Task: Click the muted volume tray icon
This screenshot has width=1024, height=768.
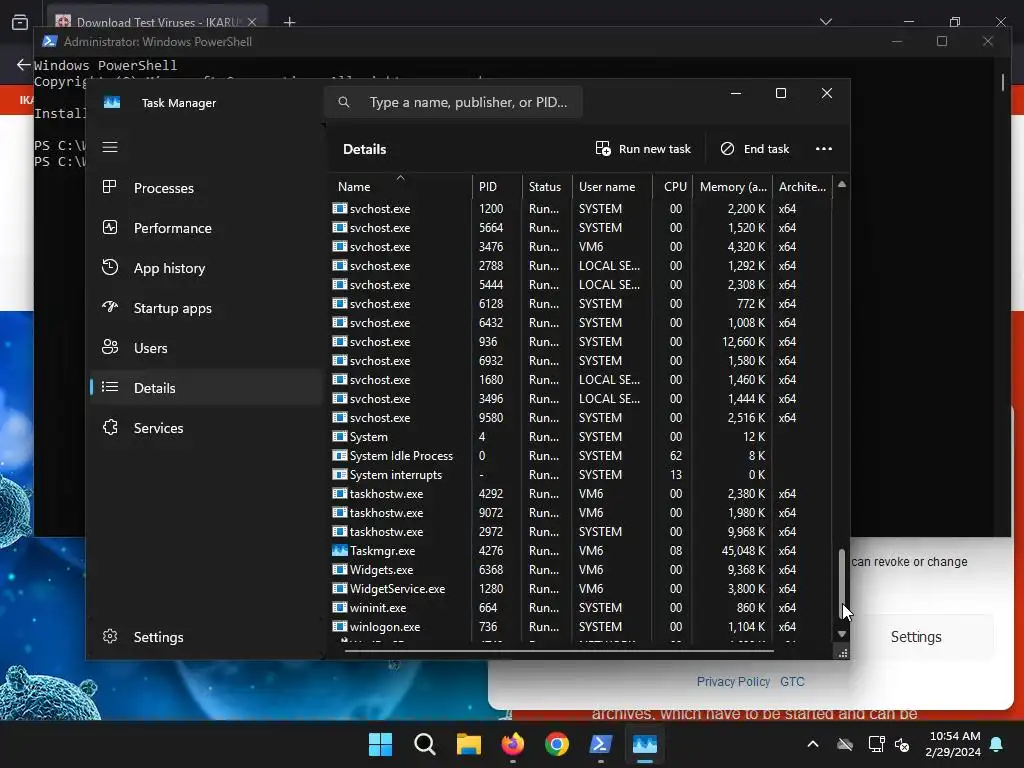Action: coord(902,744)
